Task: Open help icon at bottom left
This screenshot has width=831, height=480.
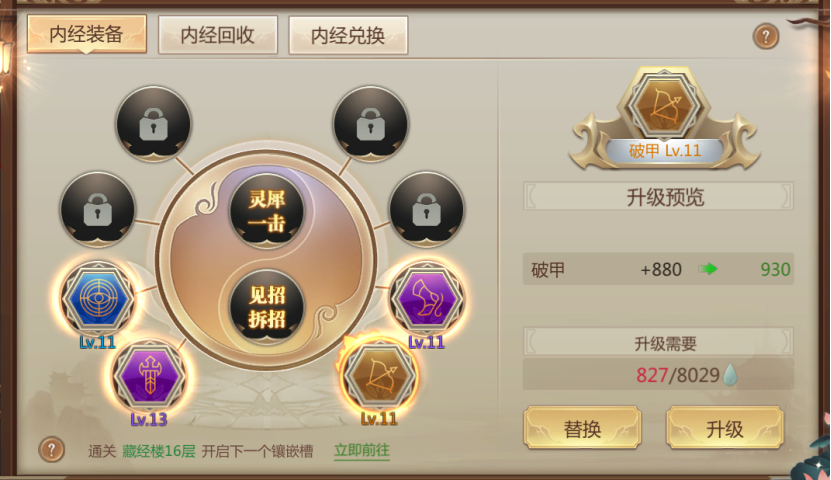Action: (x=51, y=450)
